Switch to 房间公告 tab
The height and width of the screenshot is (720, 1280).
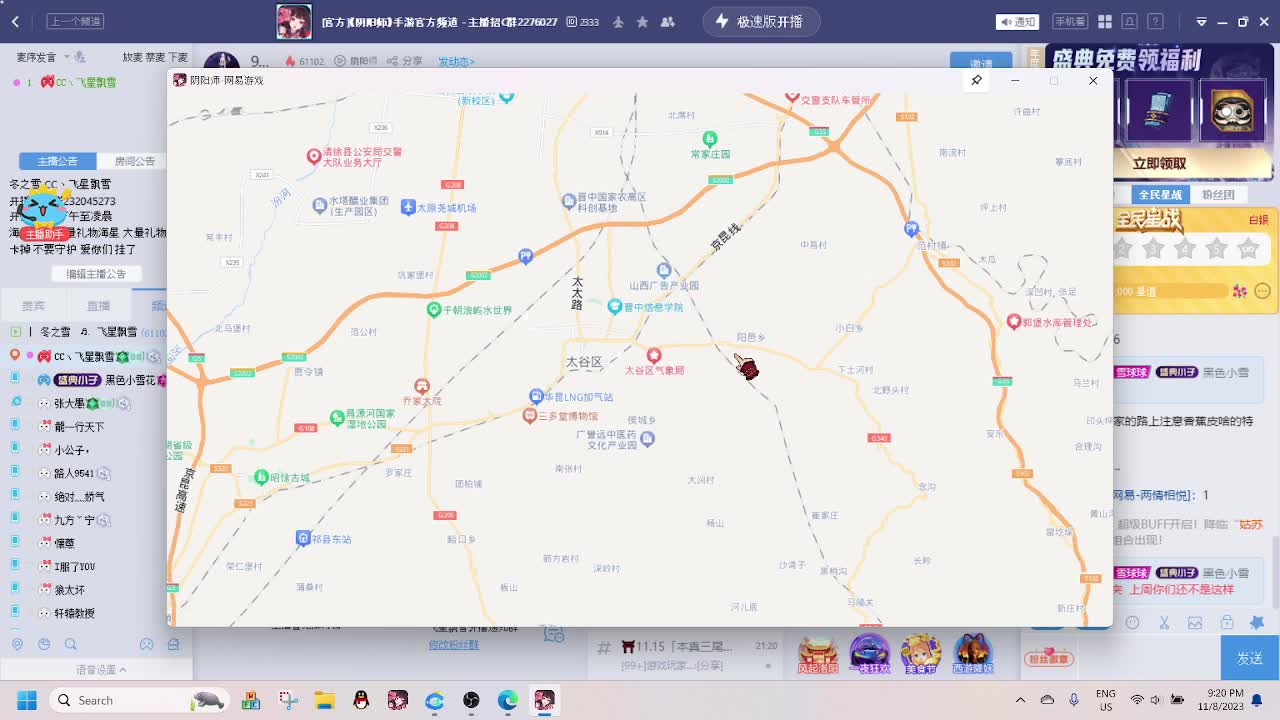[x=134, y=161]
